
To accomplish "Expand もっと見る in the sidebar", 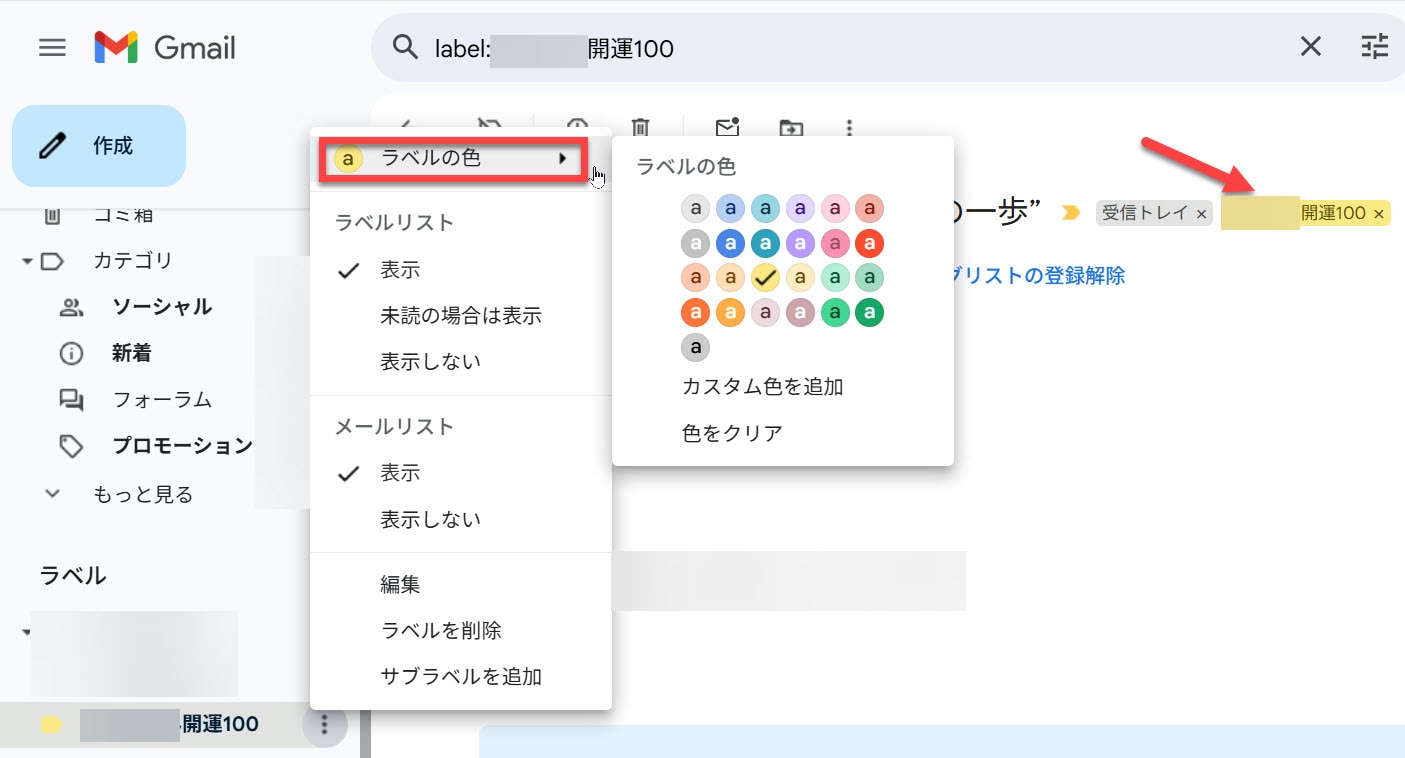I will (142, 494).
